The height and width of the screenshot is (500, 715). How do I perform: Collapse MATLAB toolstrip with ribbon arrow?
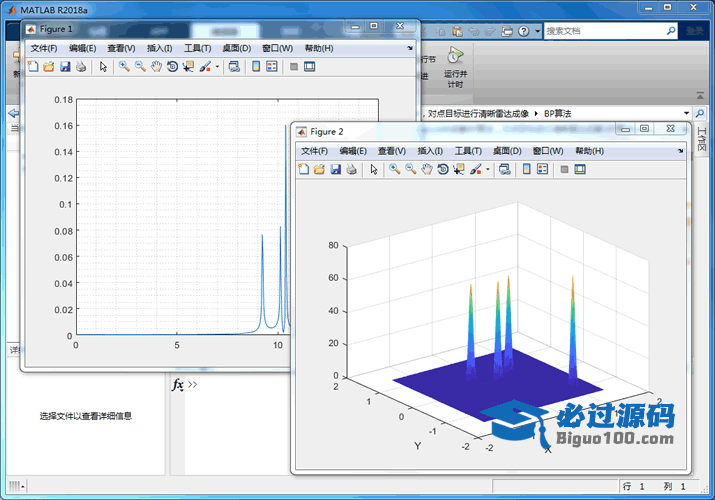click(x=700, y=96)
